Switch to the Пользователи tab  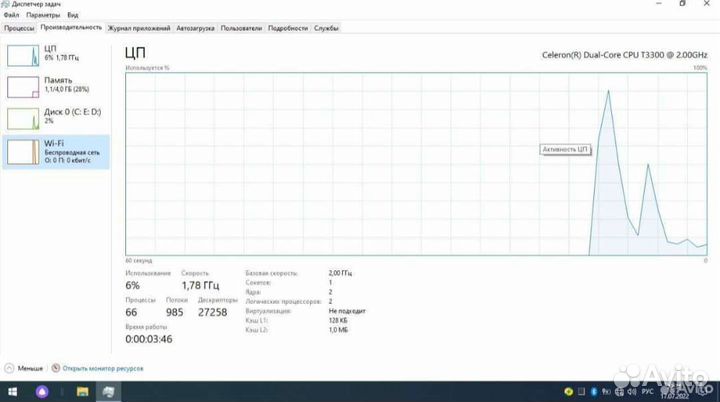[241, 28]
